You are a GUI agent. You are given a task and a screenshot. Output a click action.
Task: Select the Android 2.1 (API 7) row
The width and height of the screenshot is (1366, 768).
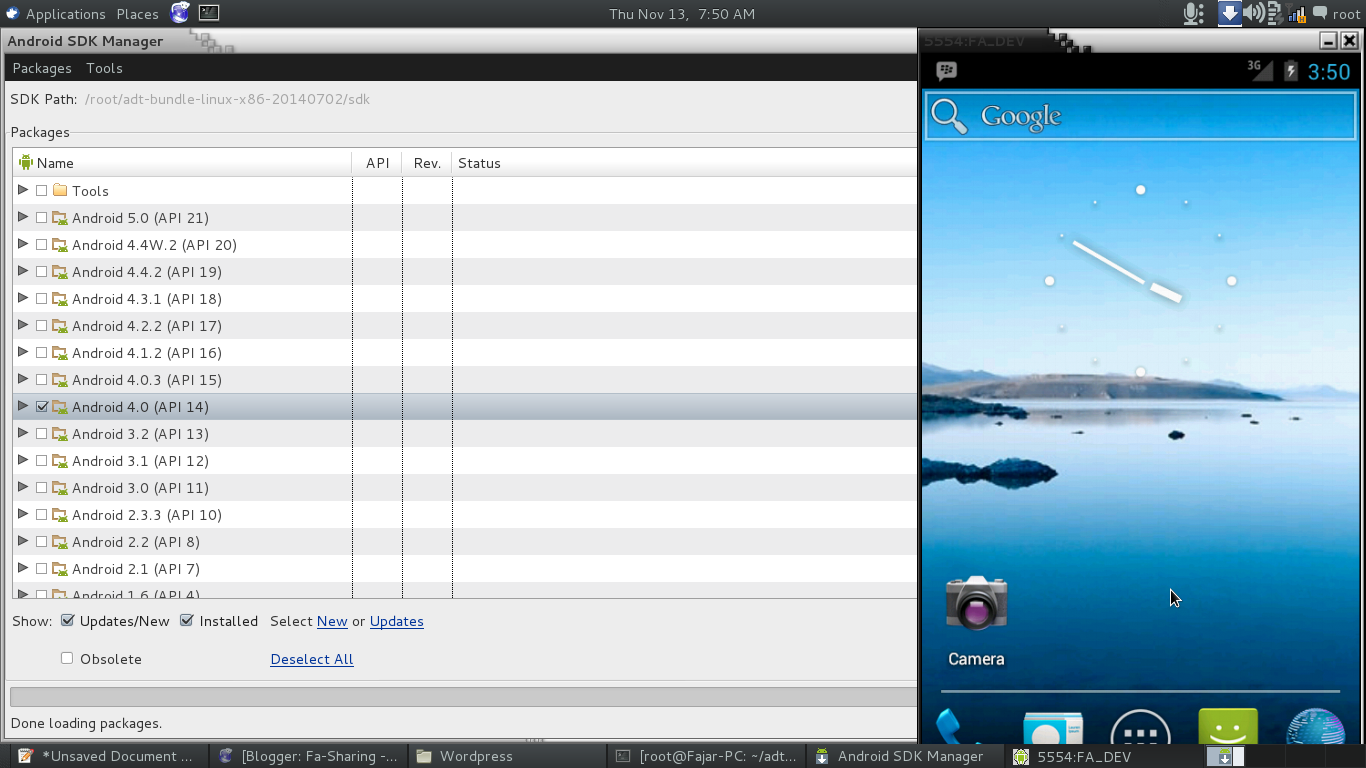click(x=465, y=568)
